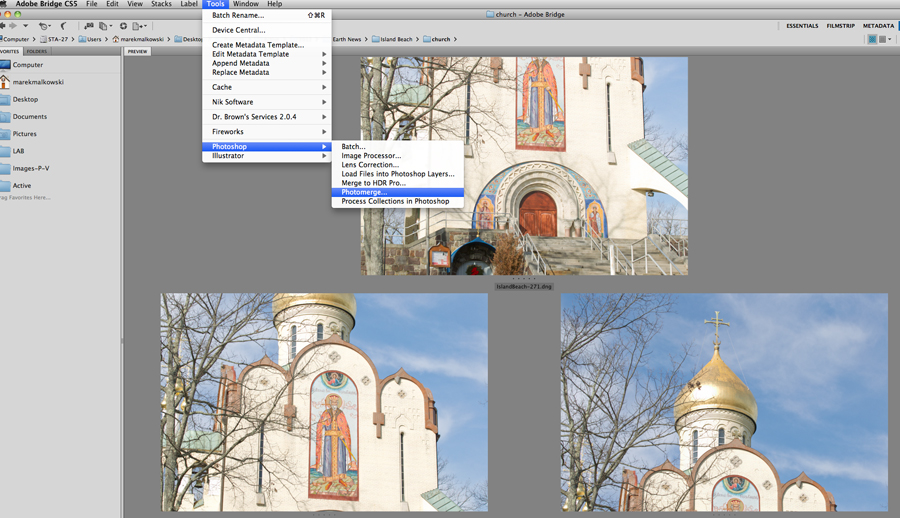Switch to the Filmstrip workspace
This screenshot has height=518, width=900.
coord(840,26)
